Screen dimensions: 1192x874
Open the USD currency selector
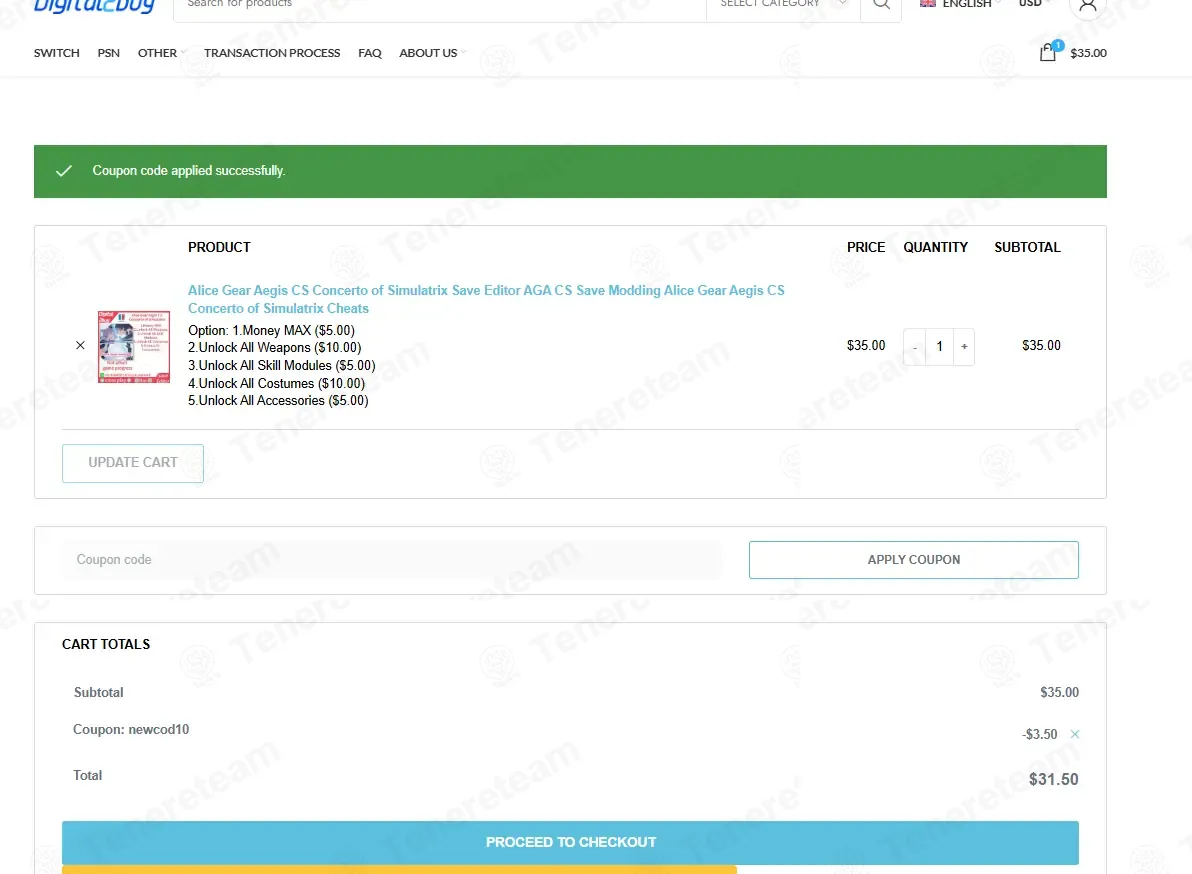[1035, 4]
